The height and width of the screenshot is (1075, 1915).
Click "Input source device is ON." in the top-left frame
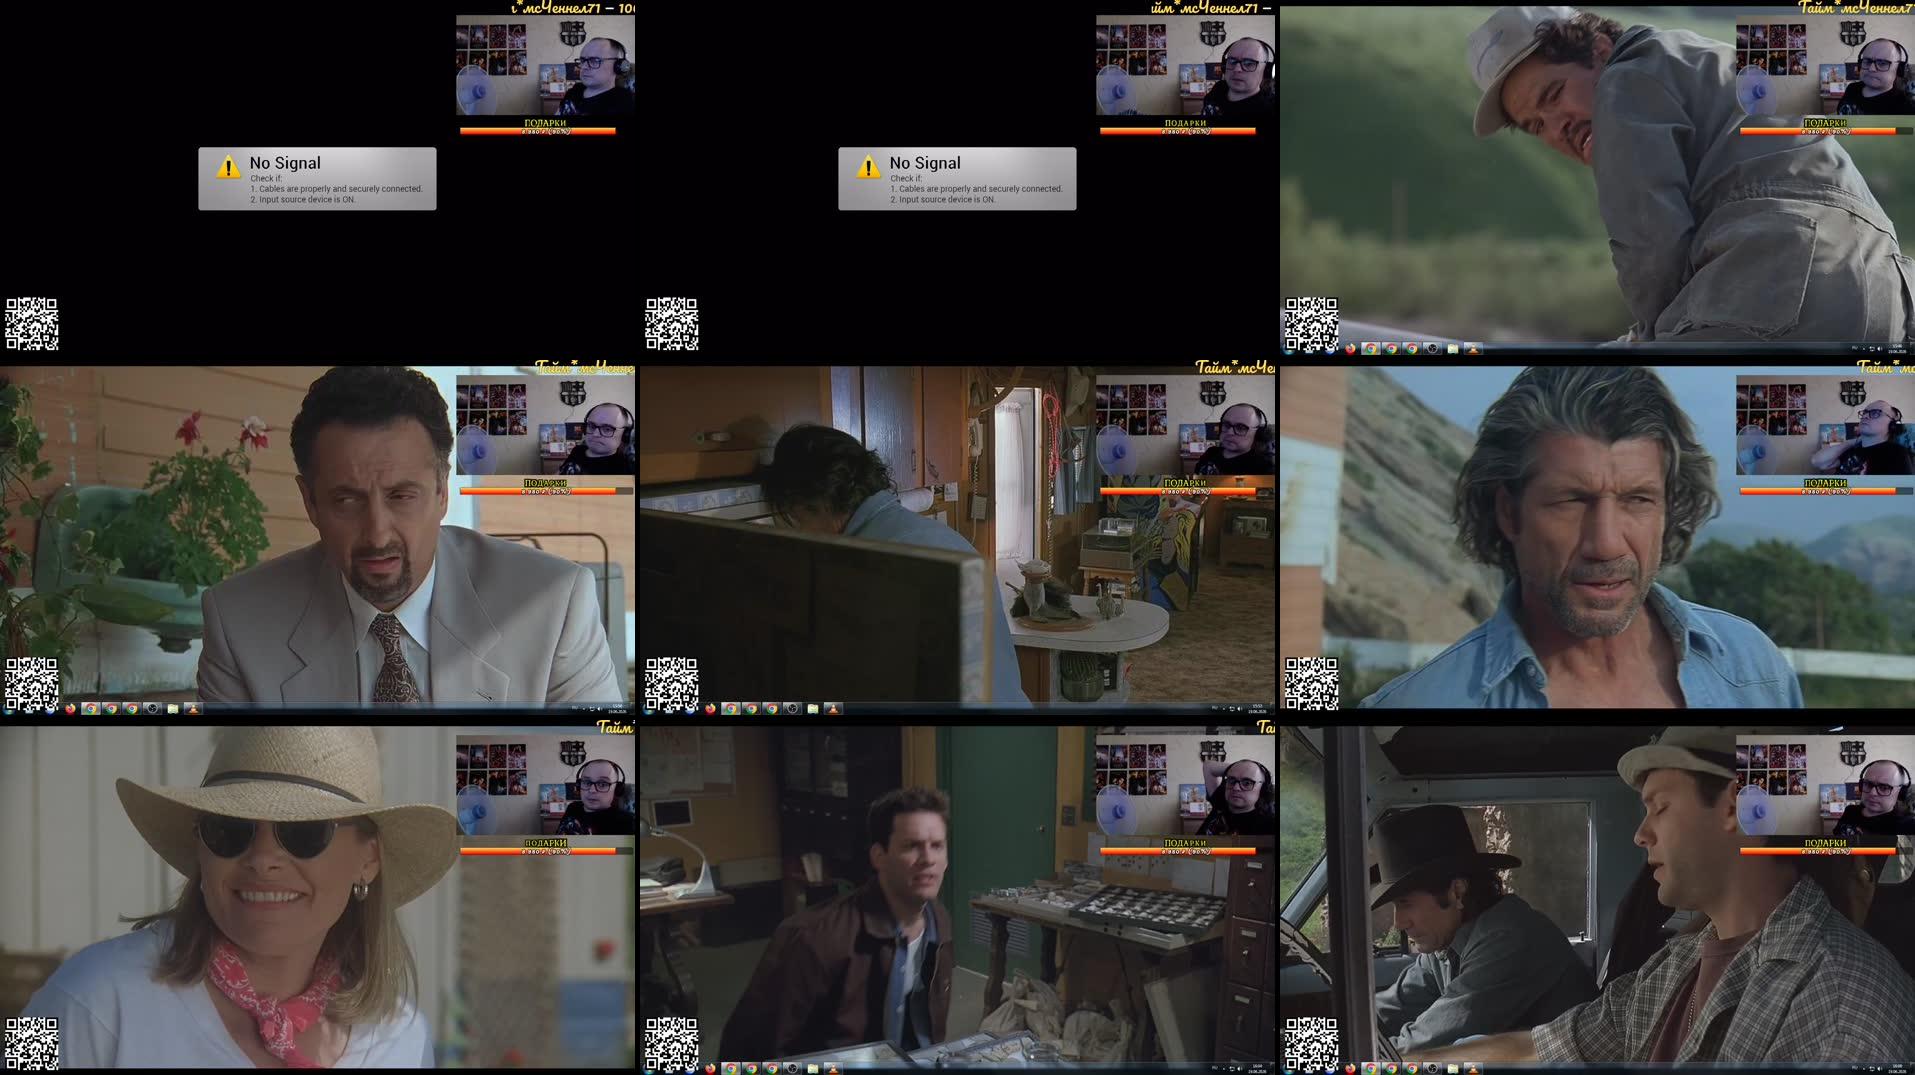click(x=307, y=200)
